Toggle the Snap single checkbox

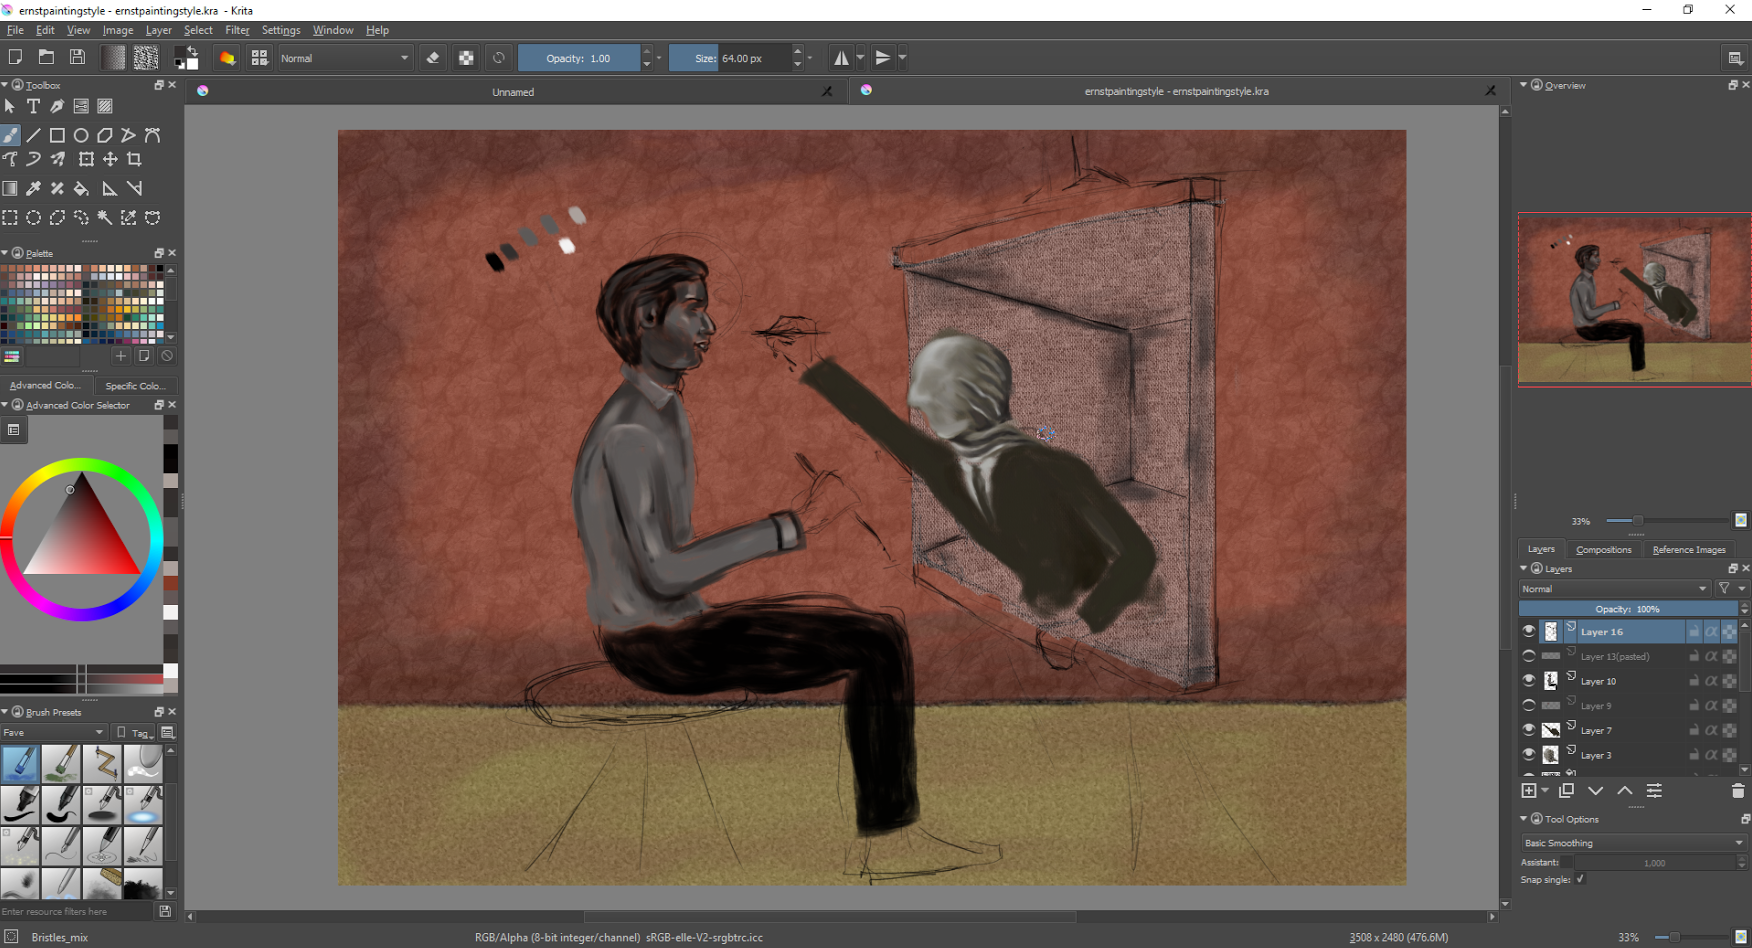point(1580,879)
